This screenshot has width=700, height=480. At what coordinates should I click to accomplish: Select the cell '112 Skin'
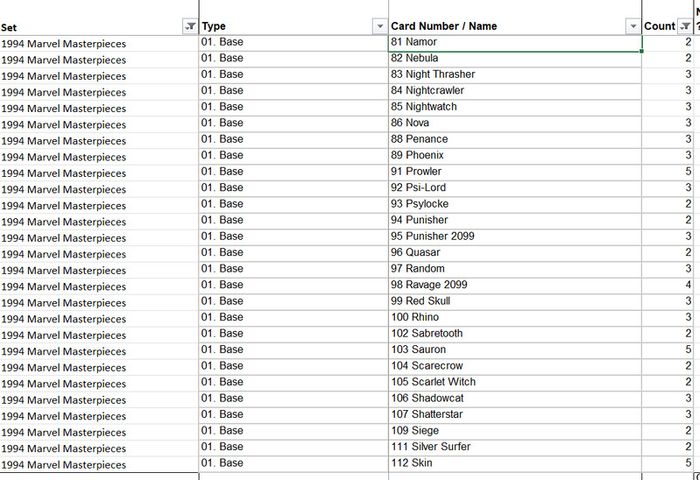[x=515, y=464]
